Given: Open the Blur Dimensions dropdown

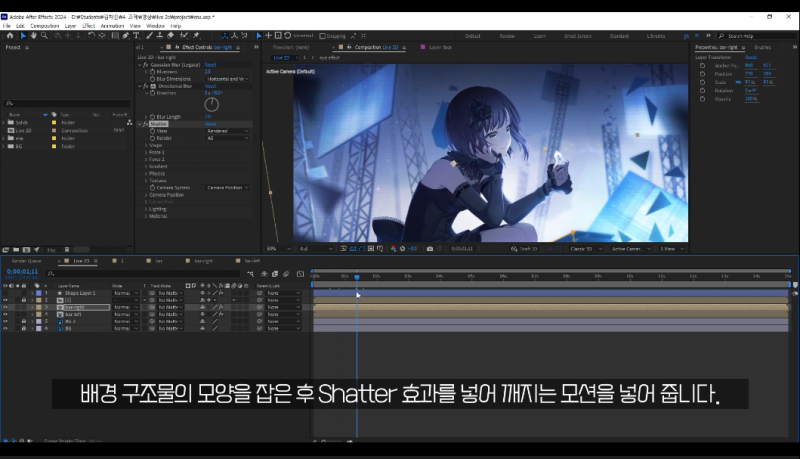Looking at the screenshot, I should point(228,79).
